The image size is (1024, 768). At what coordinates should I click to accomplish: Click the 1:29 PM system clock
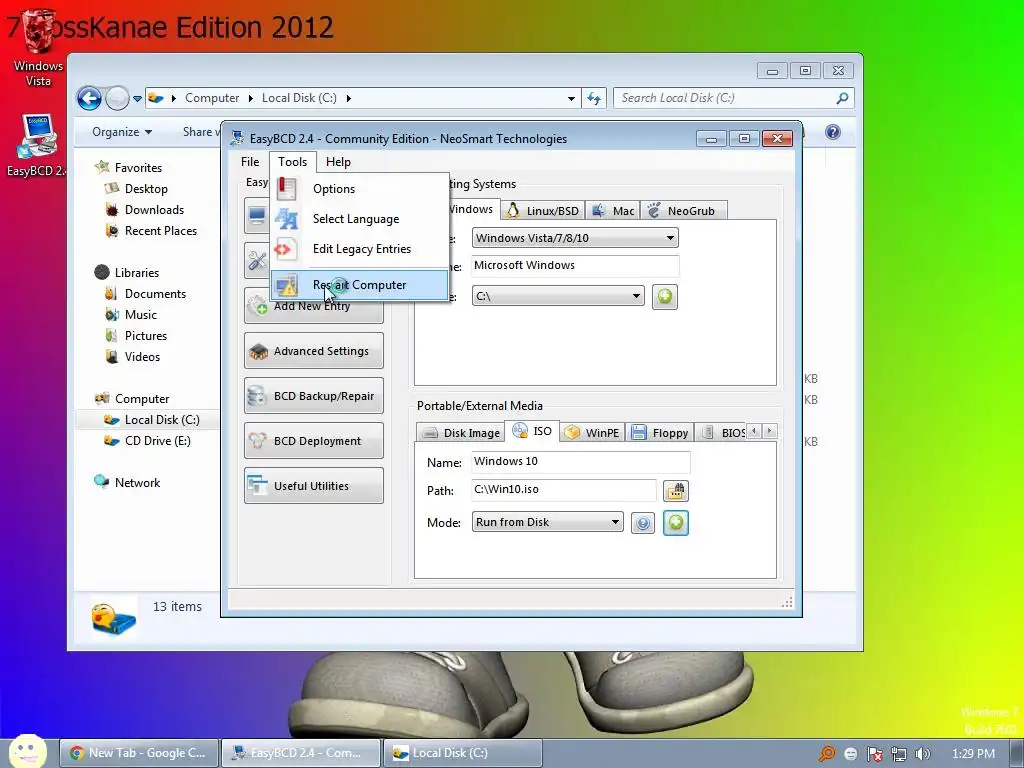coord(973,754)
